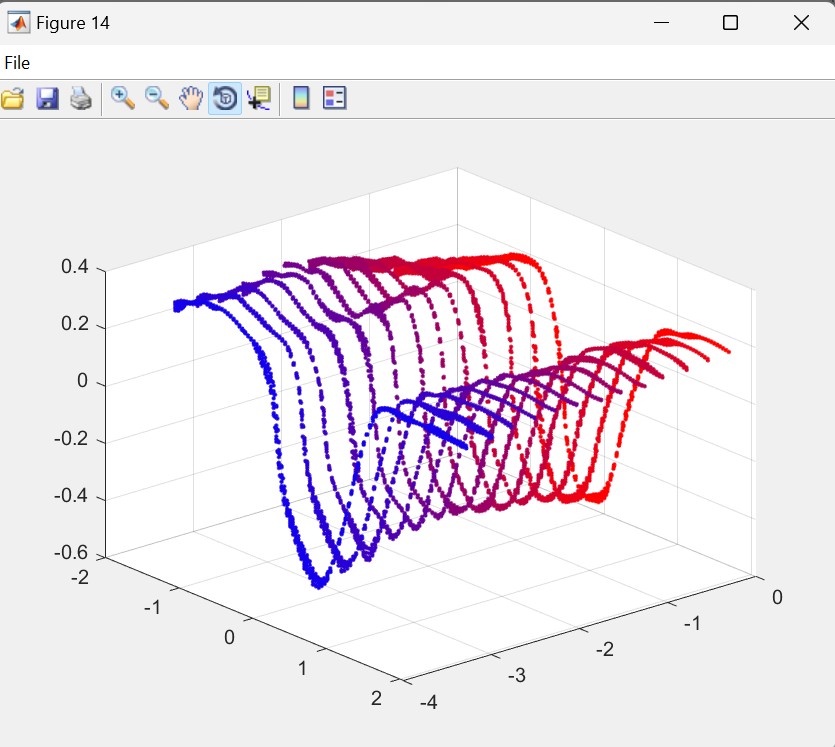Click the red curve end at upper right
835x747 pixels.
(729, 351)
